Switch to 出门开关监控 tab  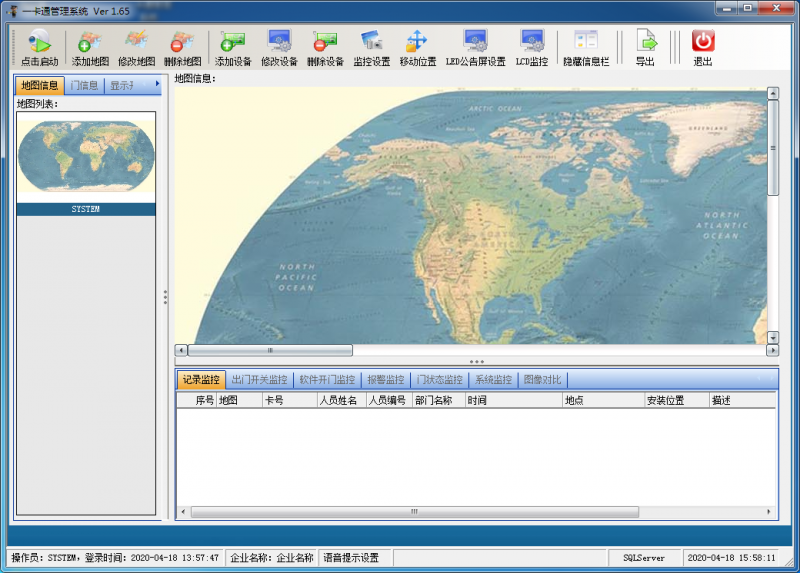(x=259, y=380)
